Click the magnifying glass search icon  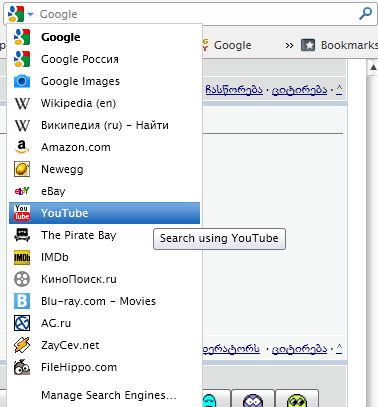tap(365, 14)
